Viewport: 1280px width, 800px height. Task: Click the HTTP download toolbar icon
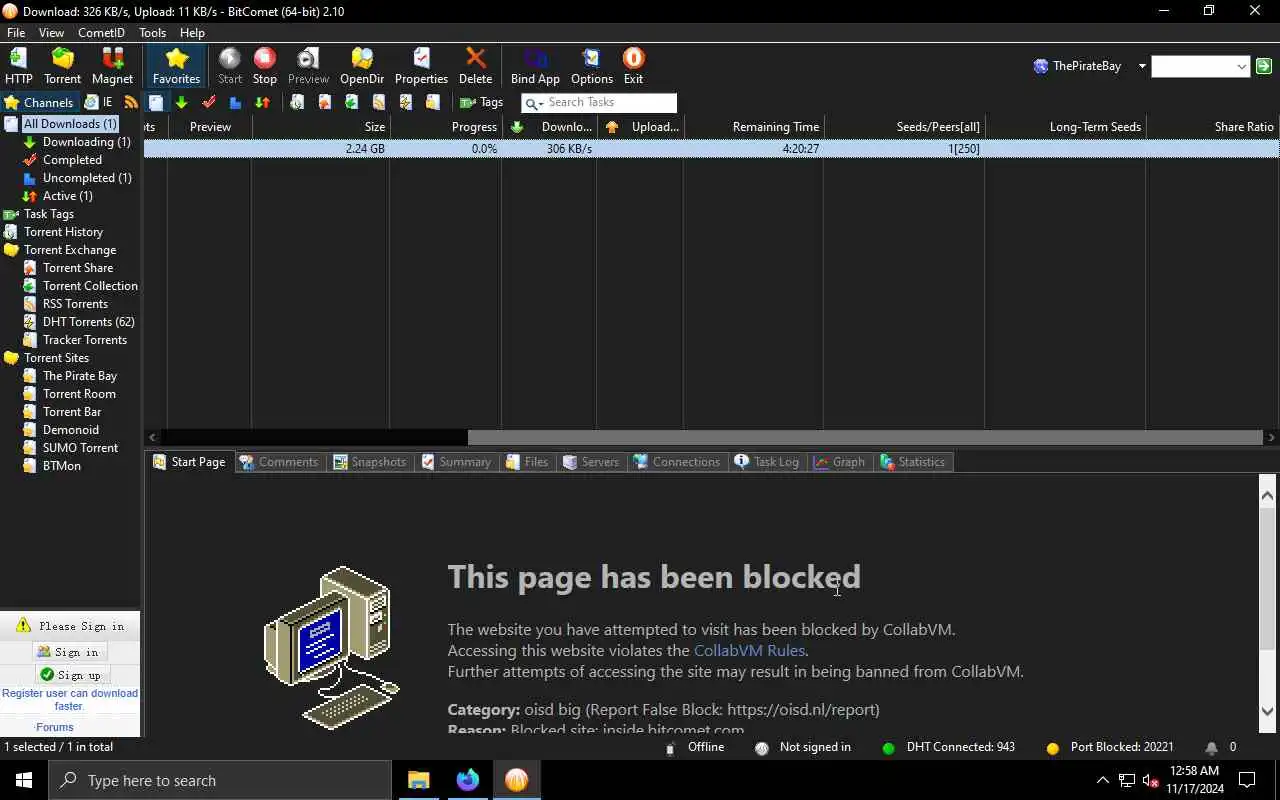19,66
